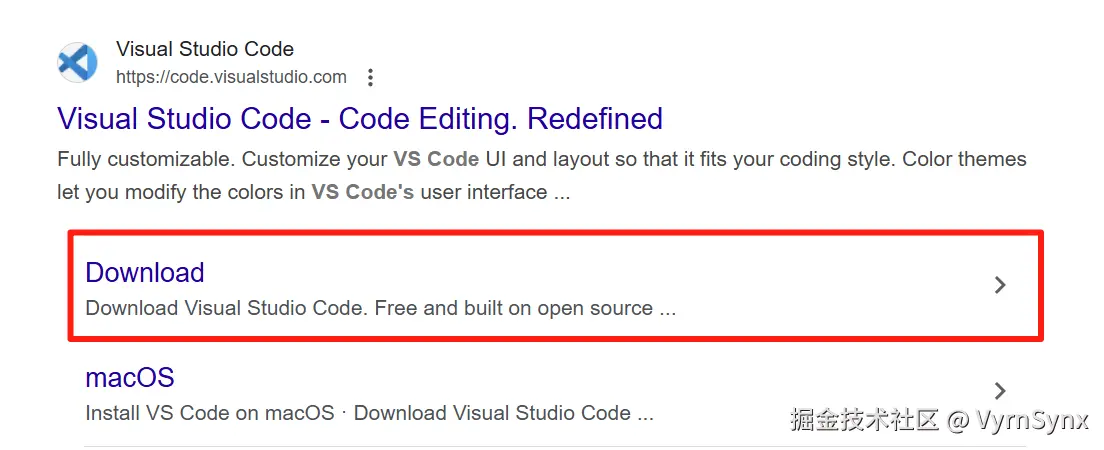The width and height of the screenshot is (1104, 450).
Task: Click the Visual Studio Code logo icon
Action: (77, 63)
